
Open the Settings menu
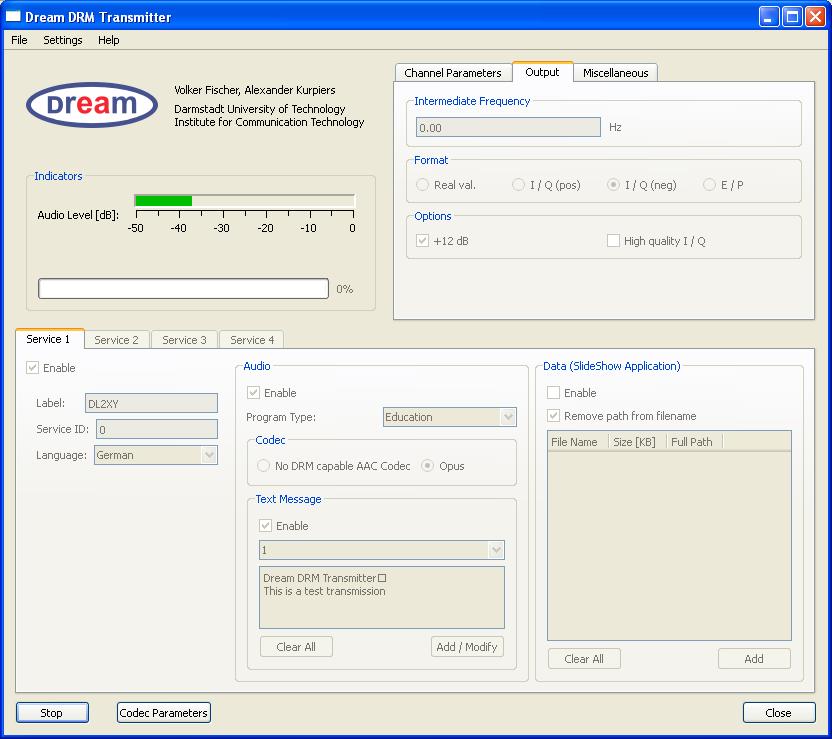63,40
